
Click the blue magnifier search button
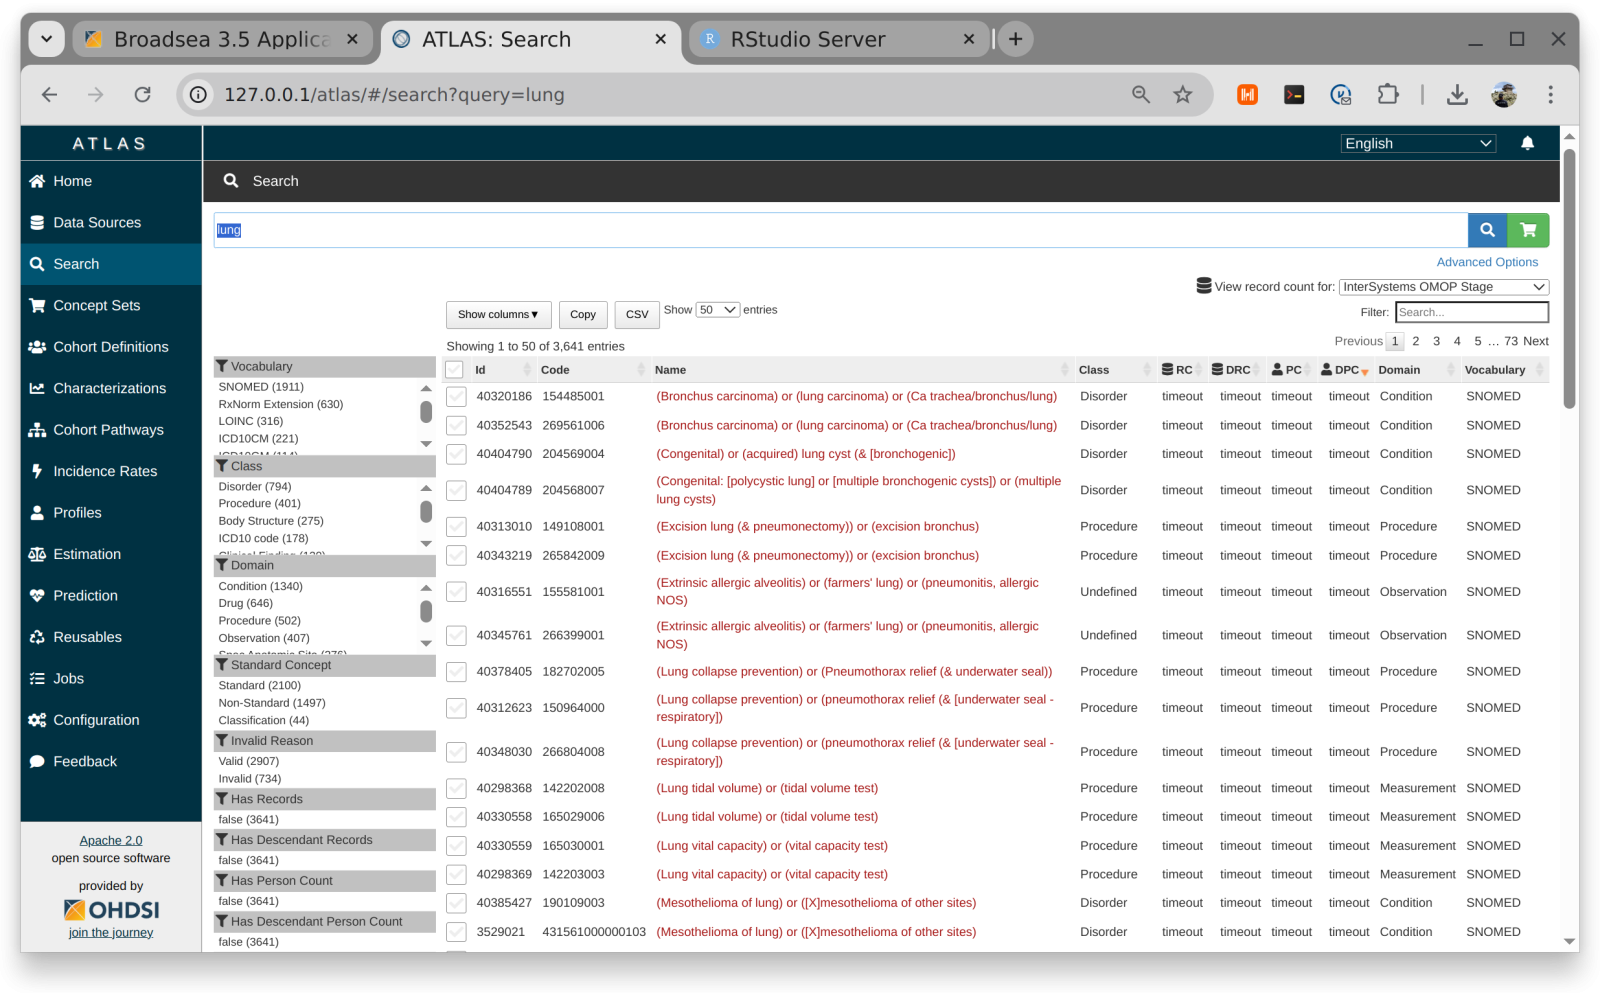point(1487,230)
